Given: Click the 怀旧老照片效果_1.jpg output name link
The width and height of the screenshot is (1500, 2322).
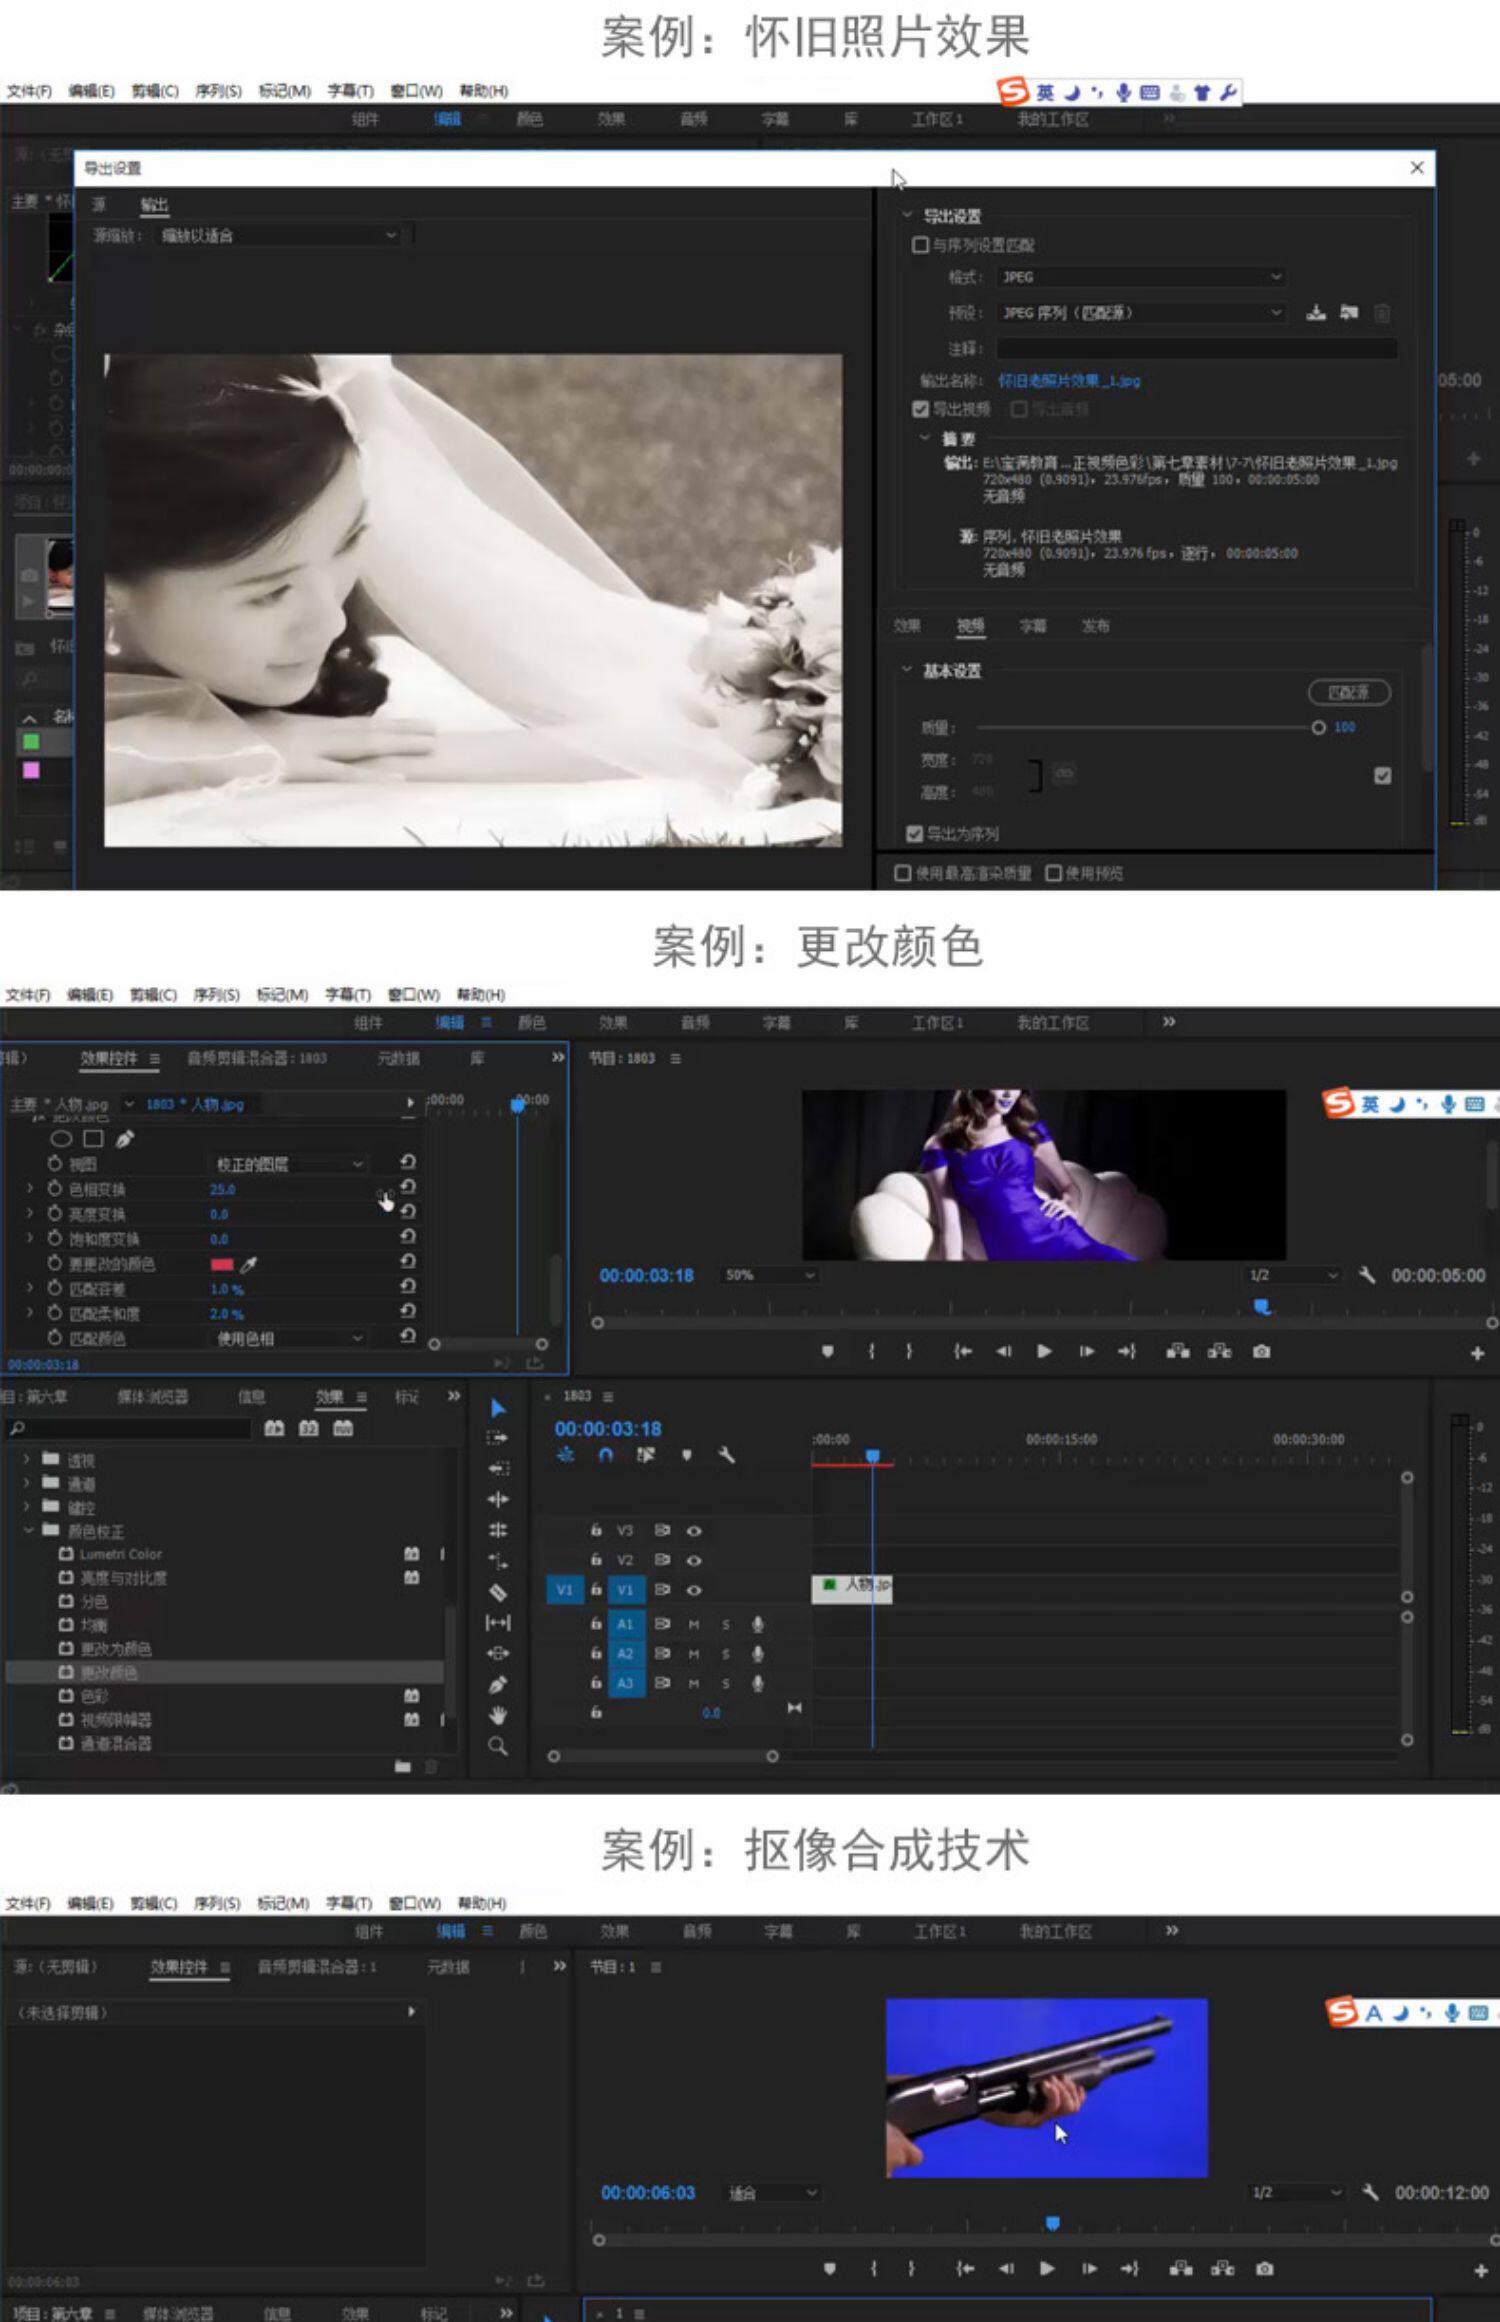Looking at the screenshot, I should click(x=1068, y=380).
